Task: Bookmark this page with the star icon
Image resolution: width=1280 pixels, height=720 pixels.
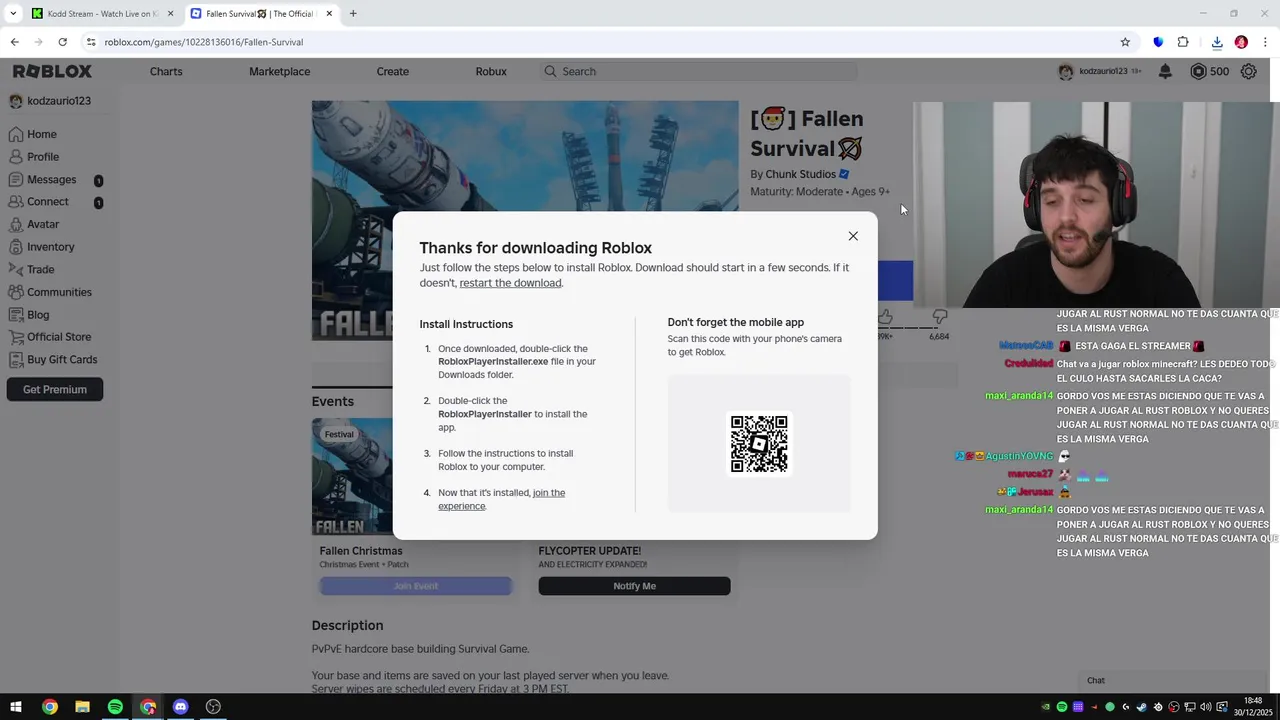Action: tap(1125, 42)
